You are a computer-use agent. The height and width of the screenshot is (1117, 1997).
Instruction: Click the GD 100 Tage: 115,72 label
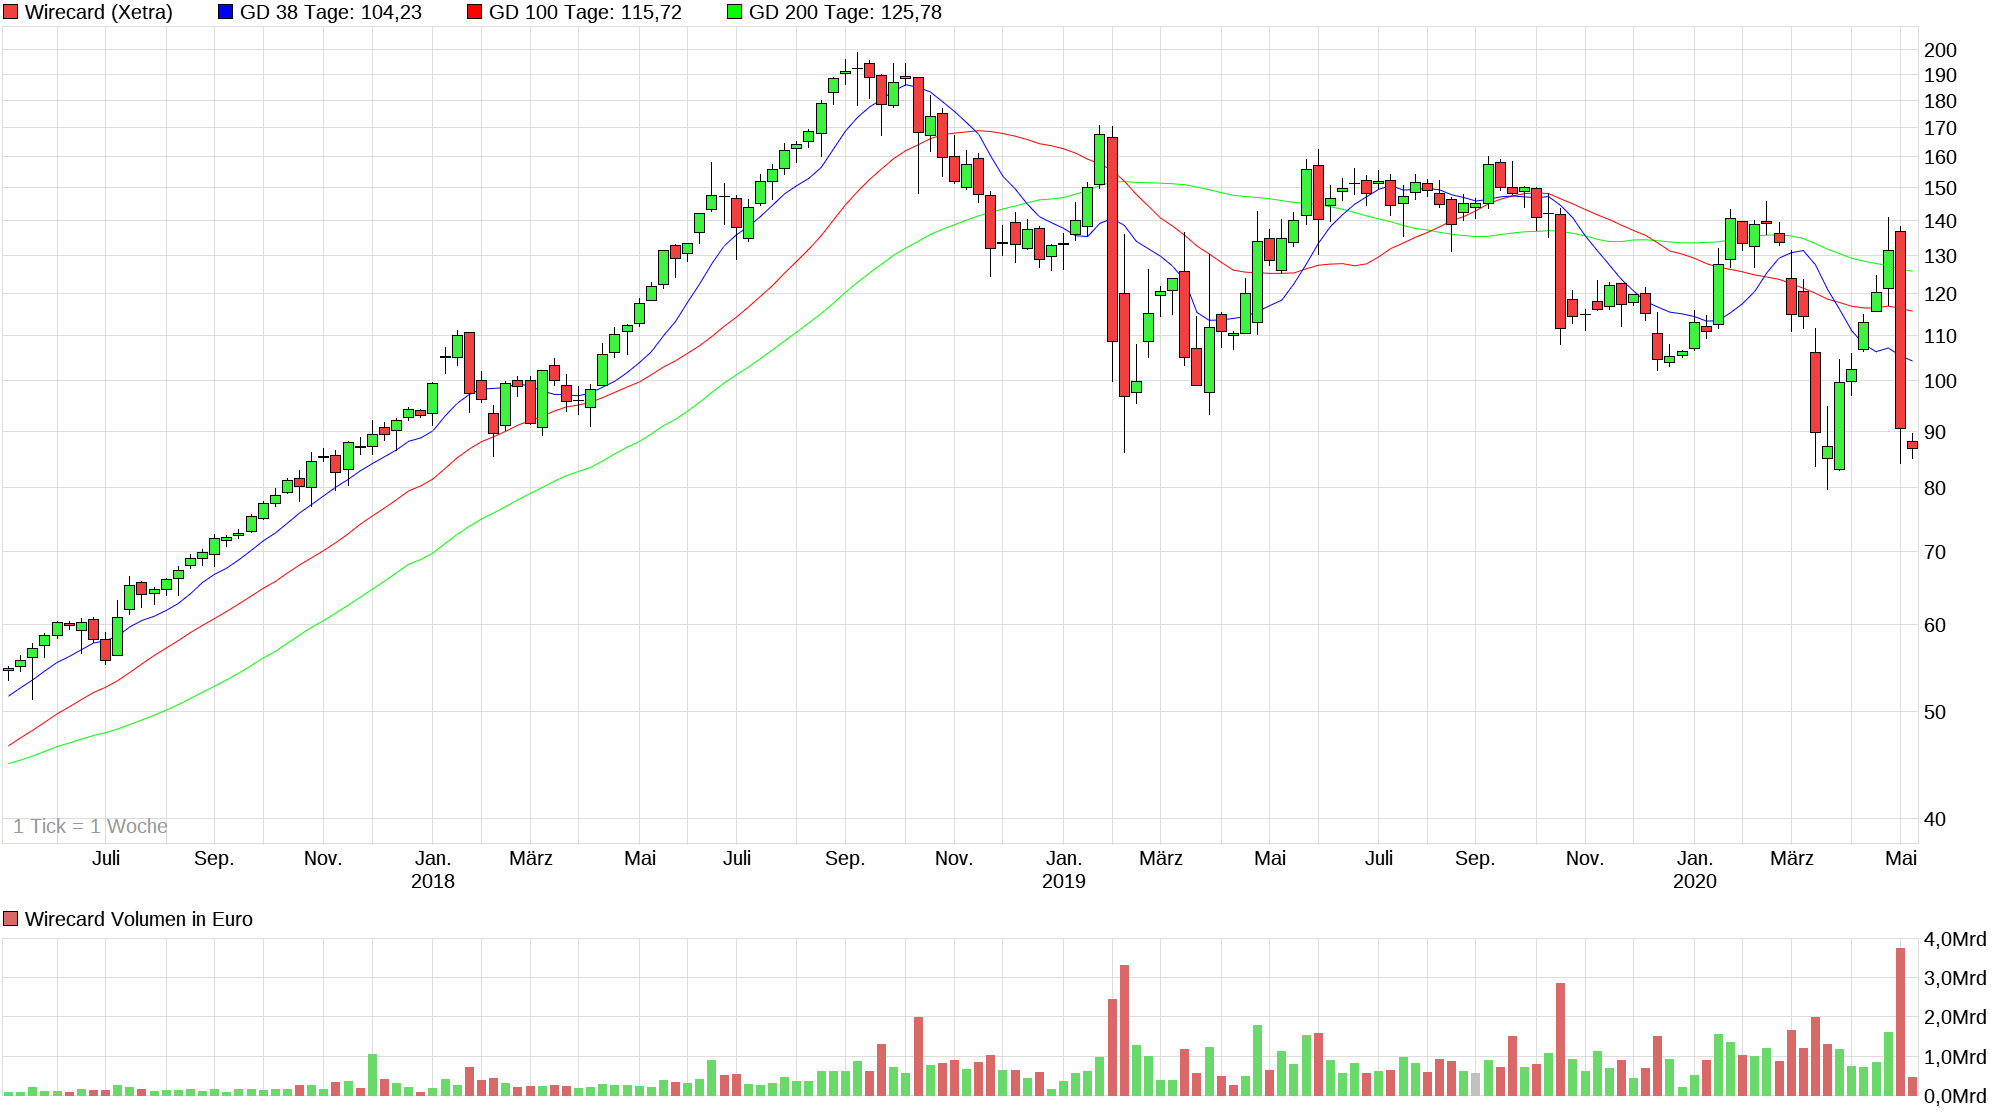click(x=585, y=12)
